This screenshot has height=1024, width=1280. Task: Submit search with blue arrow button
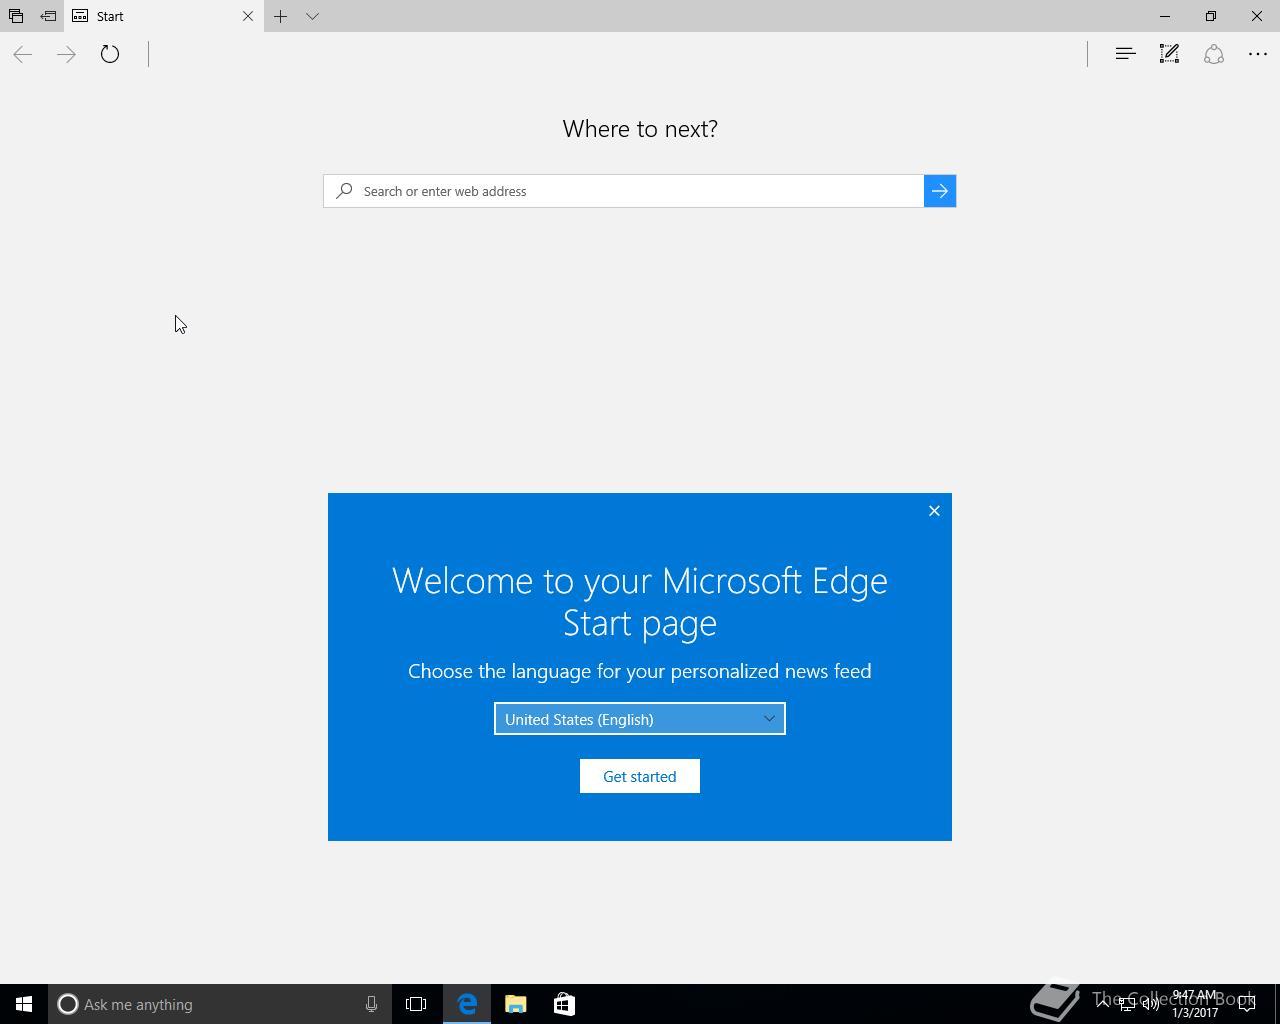pos(940,191)
